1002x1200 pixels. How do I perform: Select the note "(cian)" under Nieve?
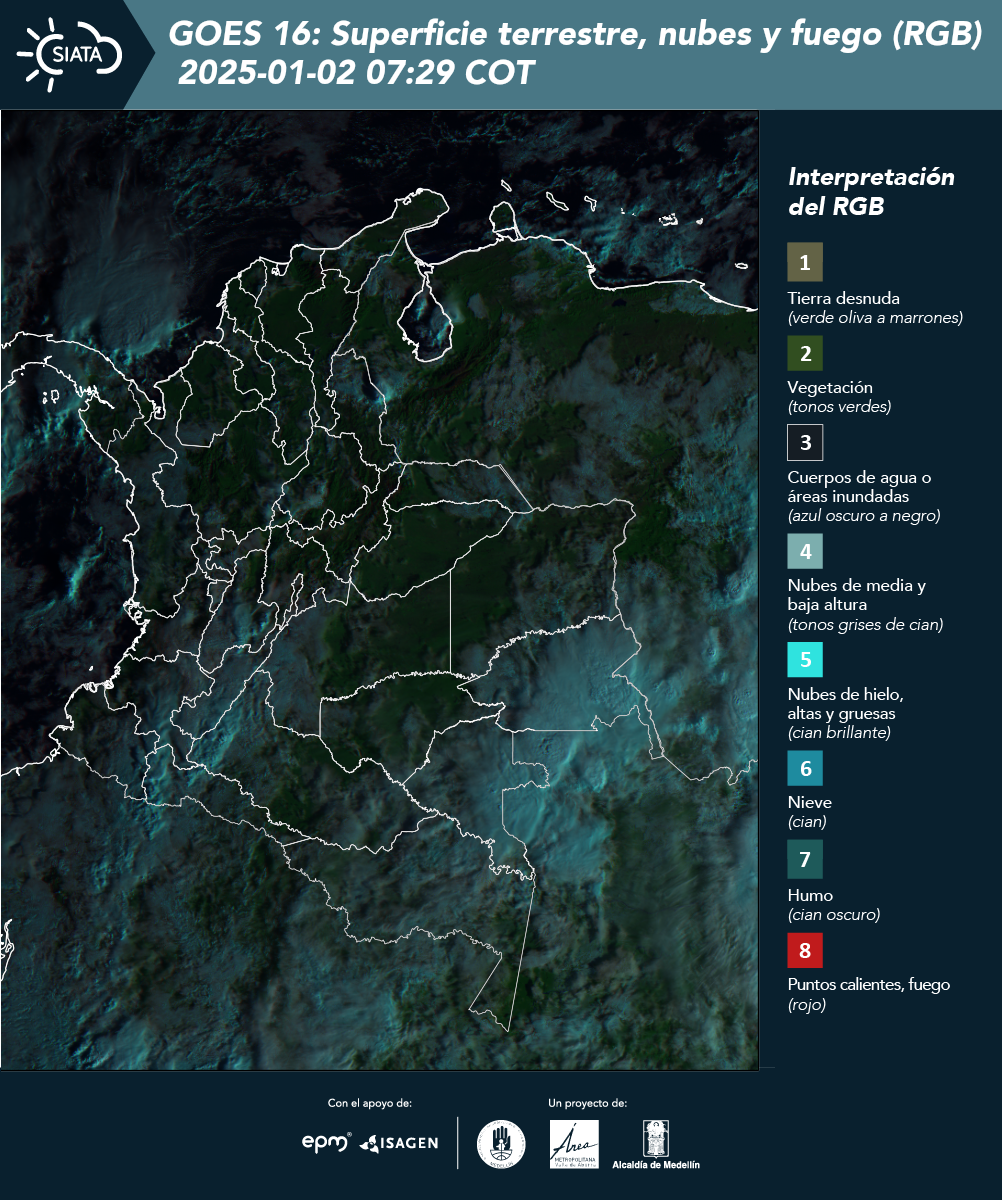click(807, 822)
